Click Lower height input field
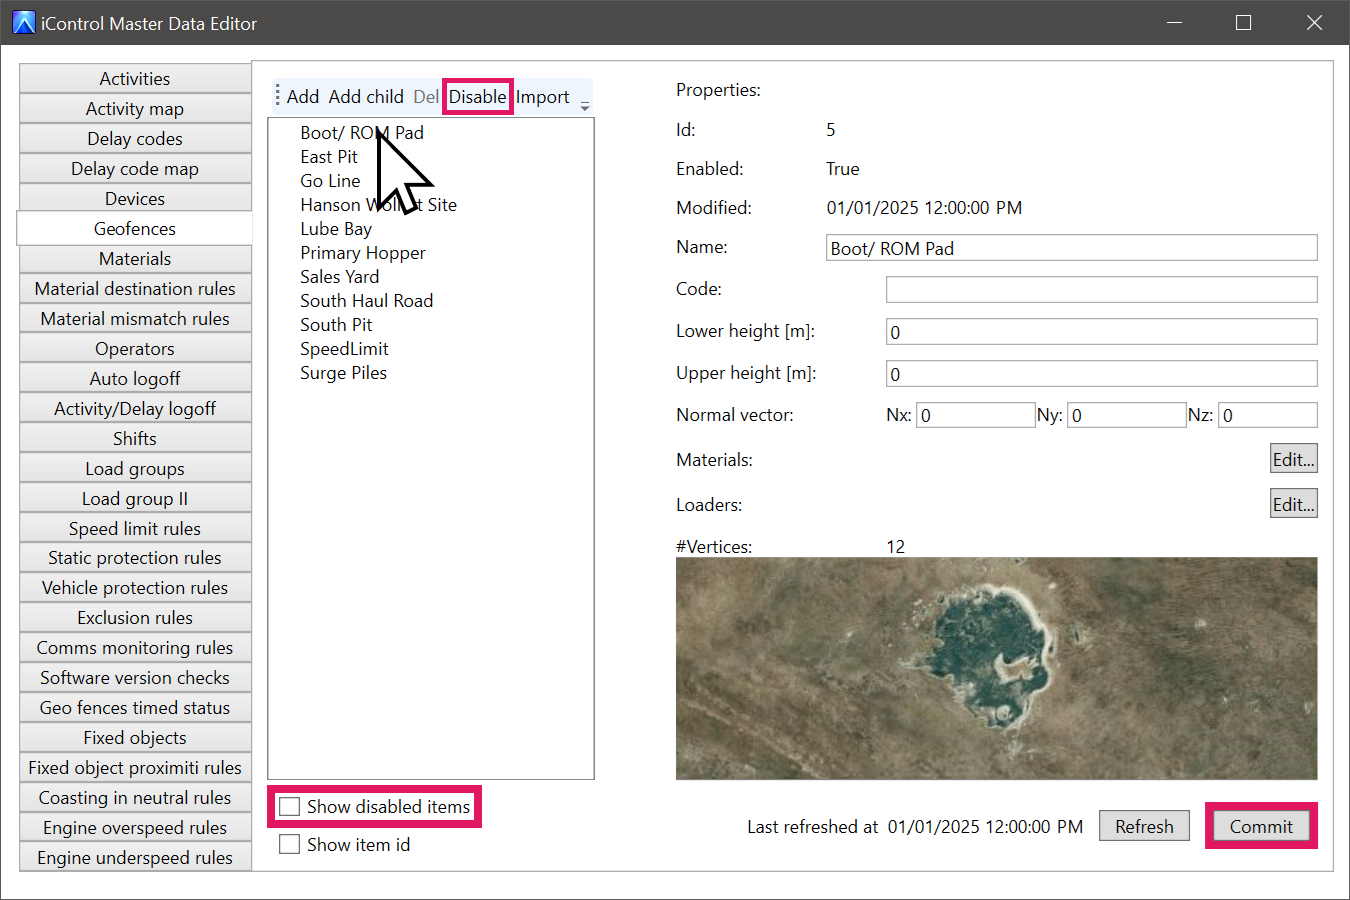Viewport: 1350px width, 900px height. 1102,332
